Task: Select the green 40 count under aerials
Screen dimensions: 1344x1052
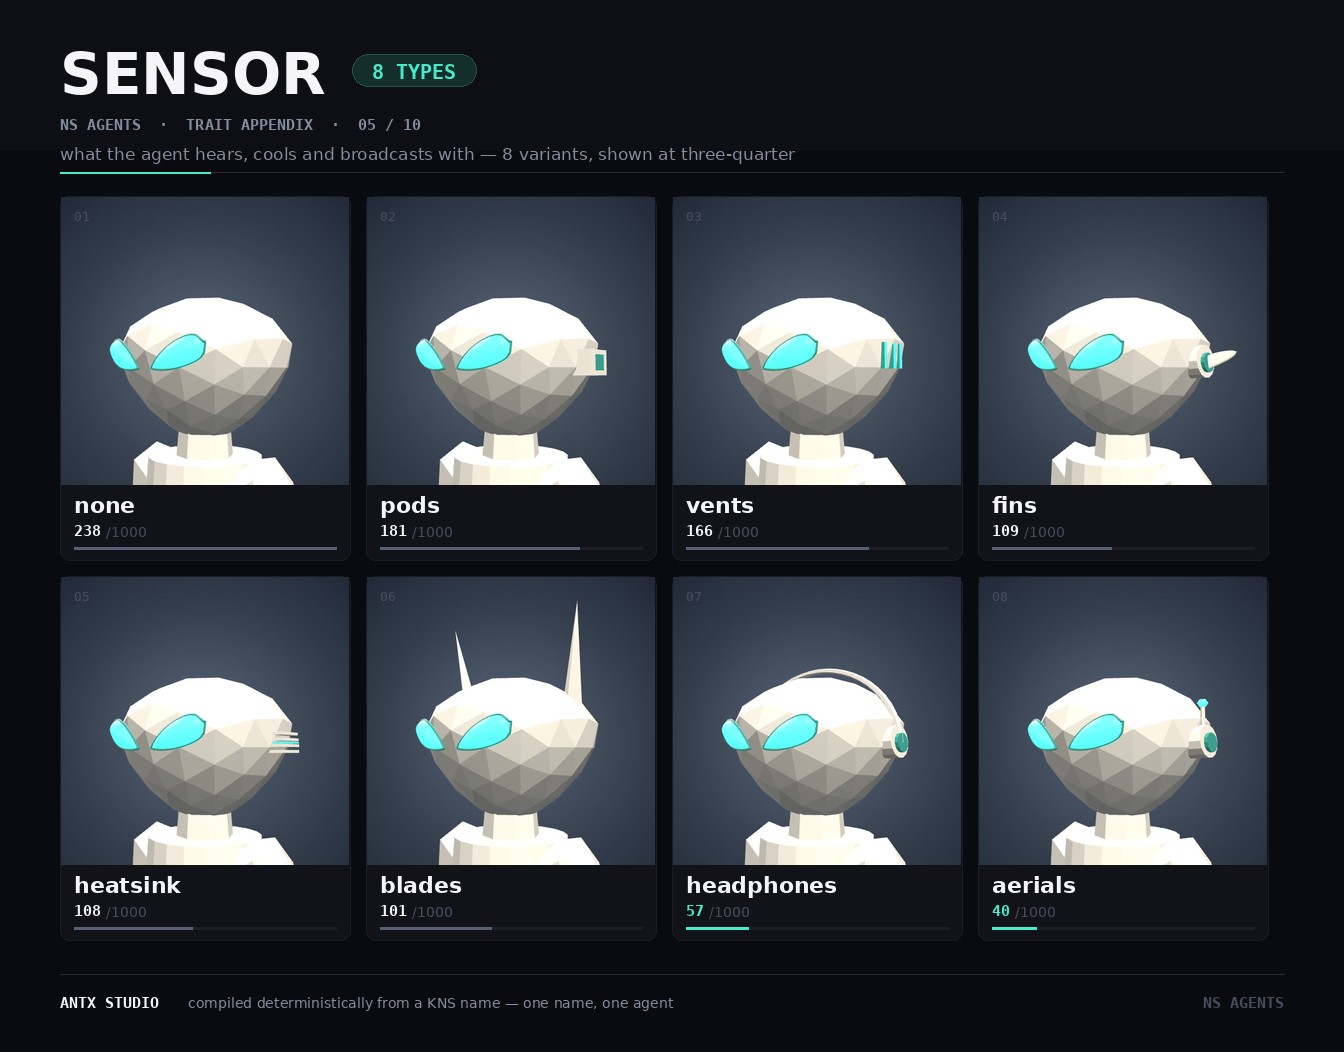Action: 1001,911
